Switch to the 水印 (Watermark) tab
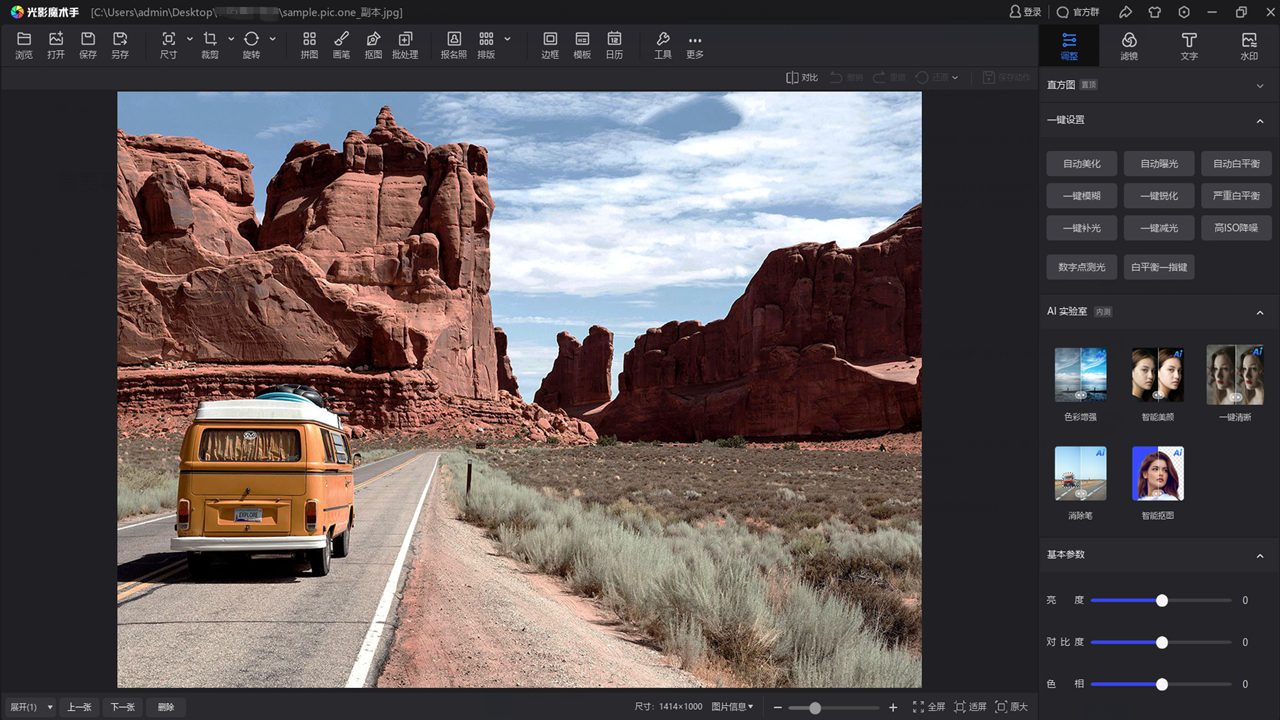The height and width of the screenshot is (720, 1280). 1249,45
